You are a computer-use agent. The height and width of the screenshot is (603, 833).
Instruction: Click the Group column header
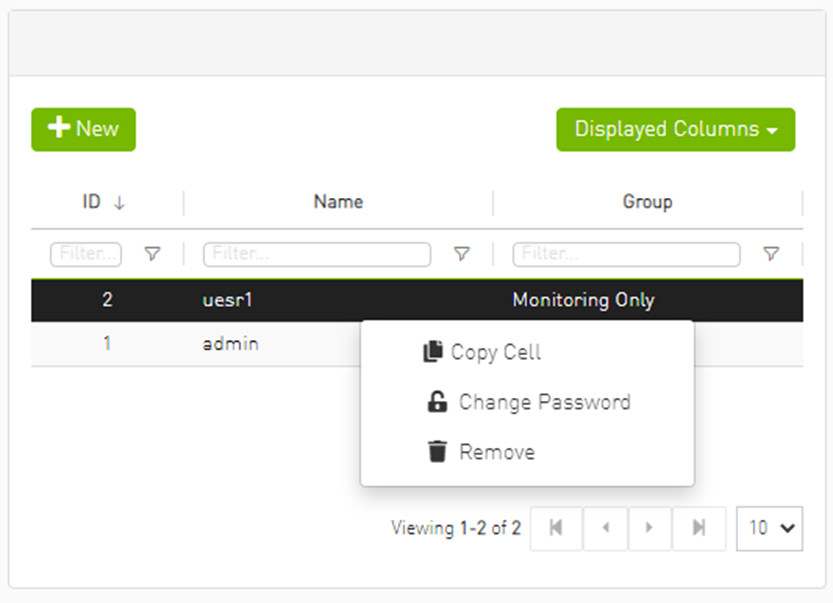(647, 202)
